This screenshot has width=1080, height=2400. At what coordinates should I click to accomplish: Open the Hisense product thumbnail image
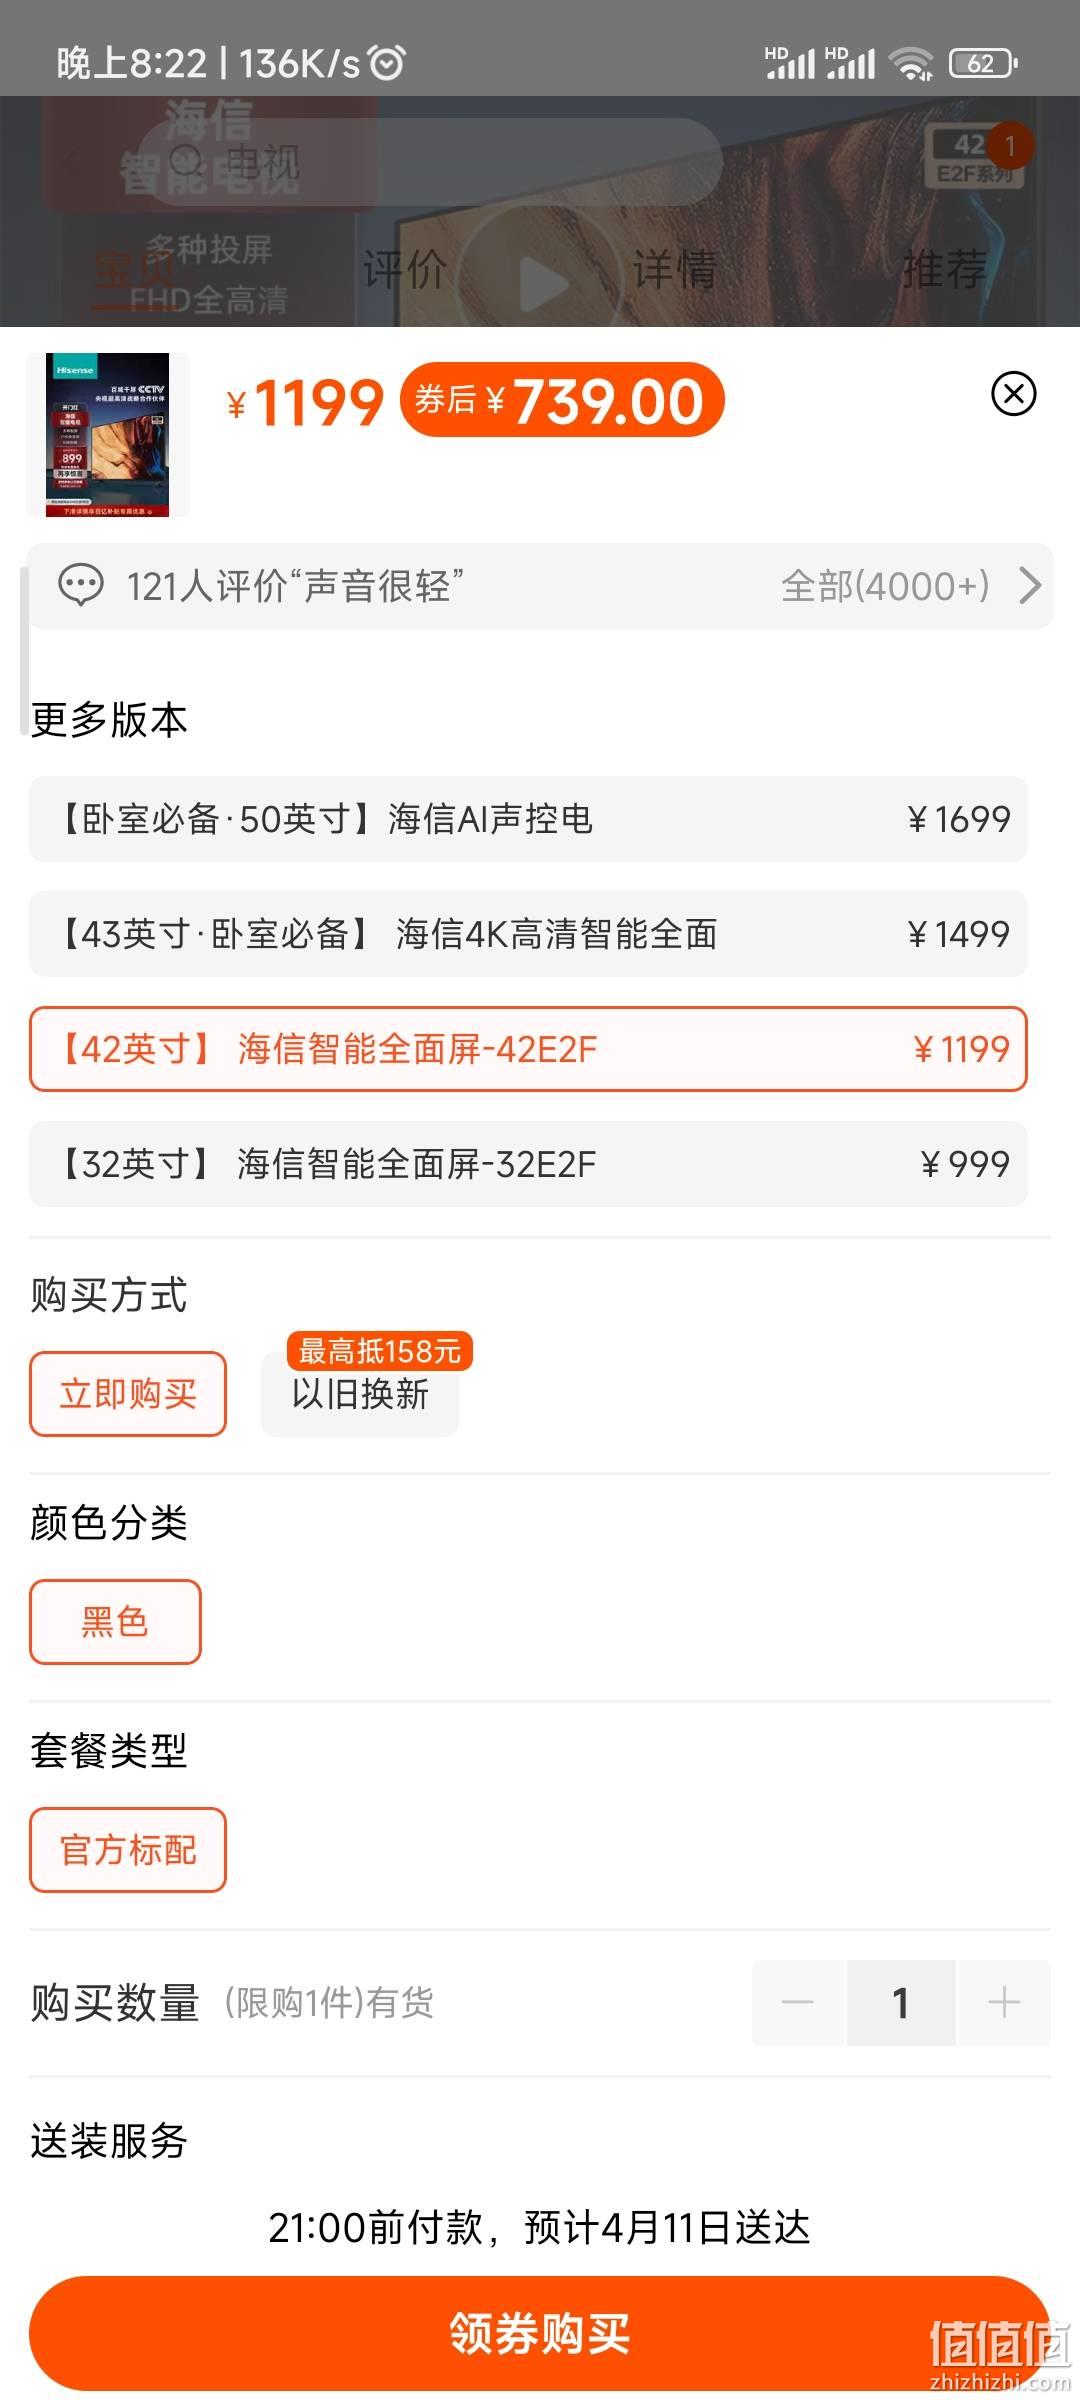coord(108,435)
